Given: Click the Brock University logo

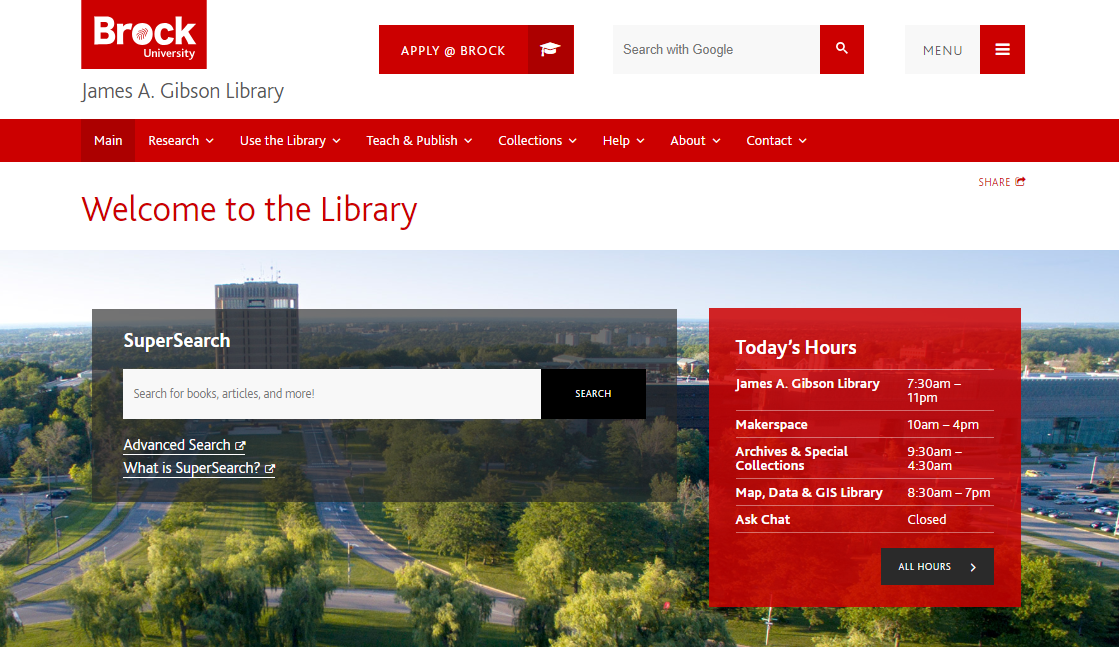Looking at the screenshot, I should 143,34.
